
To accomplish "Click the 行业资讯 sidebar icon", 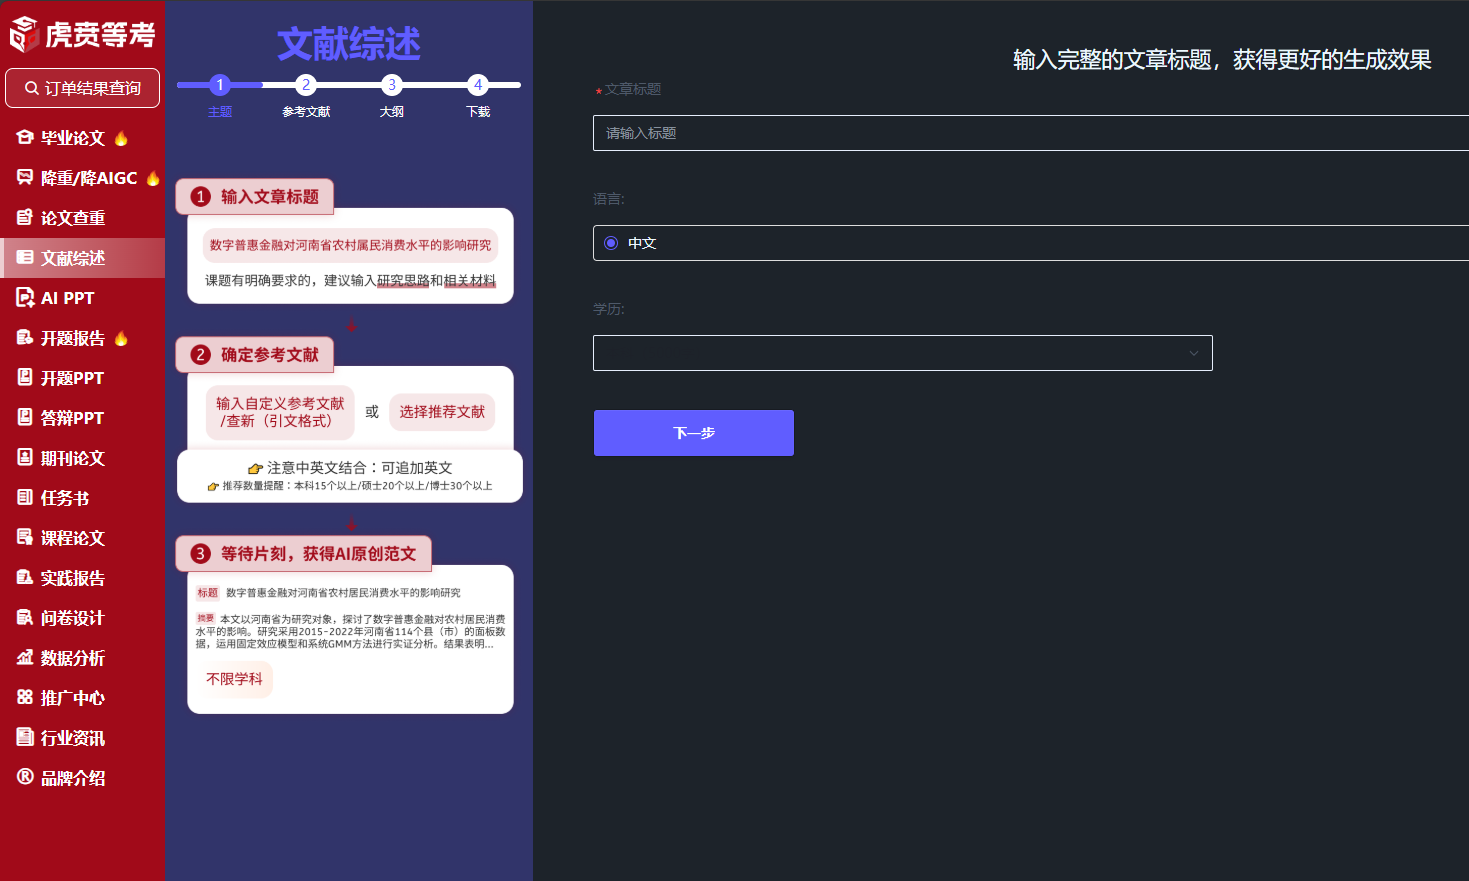I will [x=25, y=737].
